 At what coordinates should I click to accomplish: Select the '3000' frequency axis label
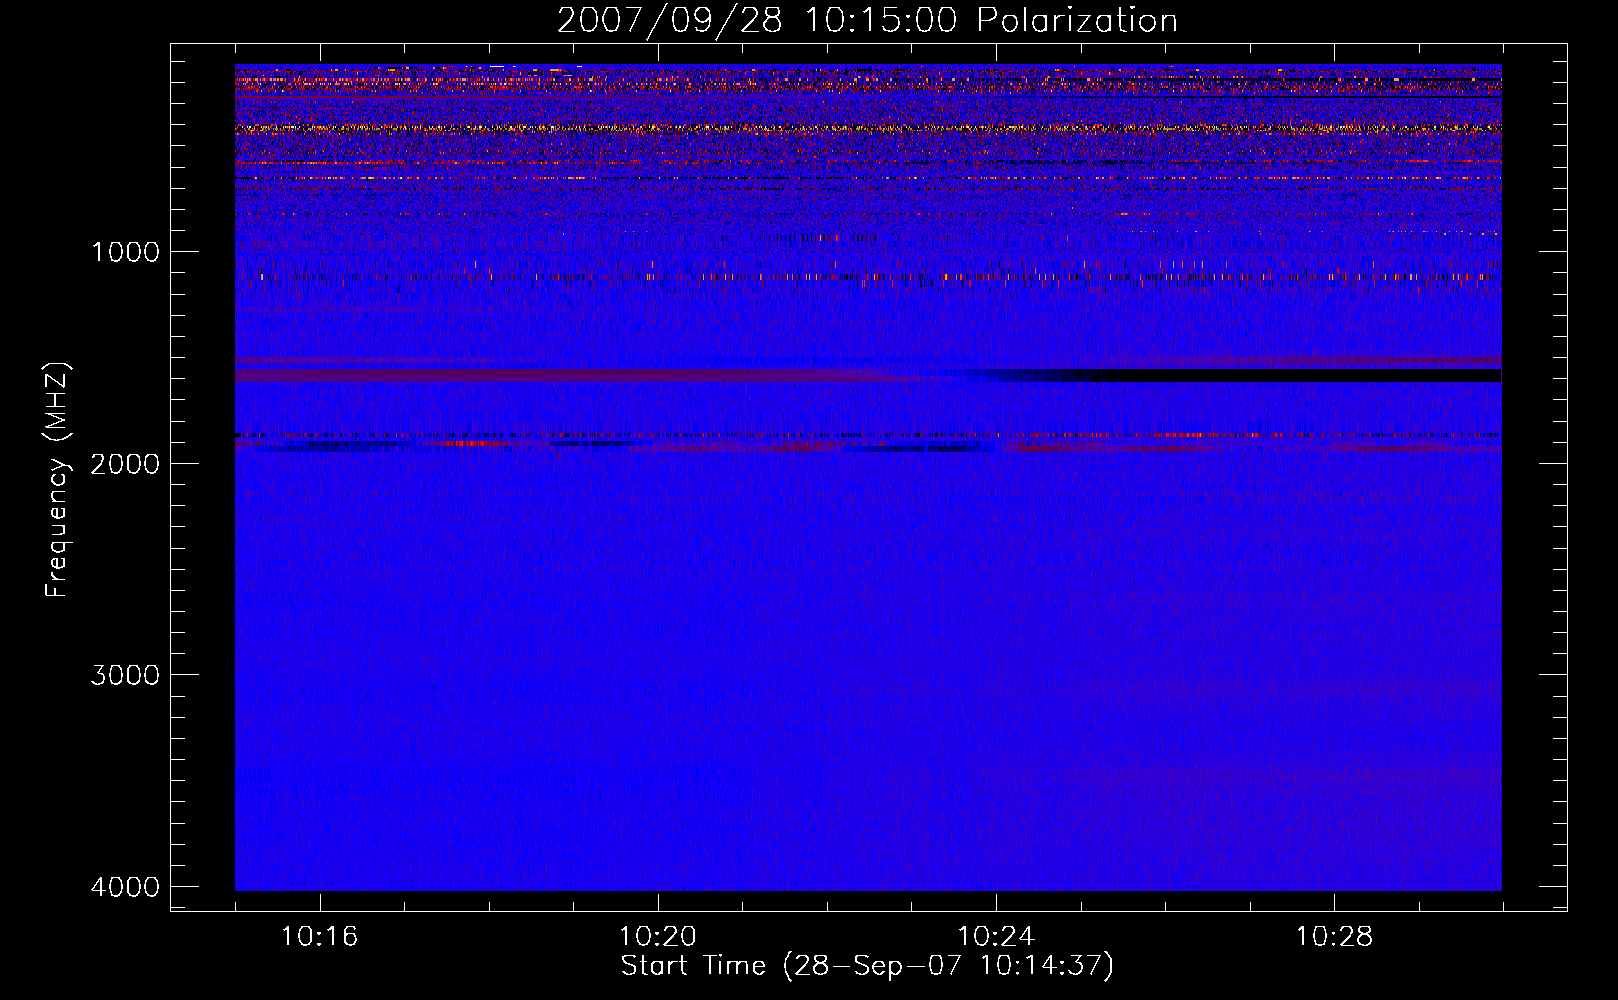click(x=125, y=675)
